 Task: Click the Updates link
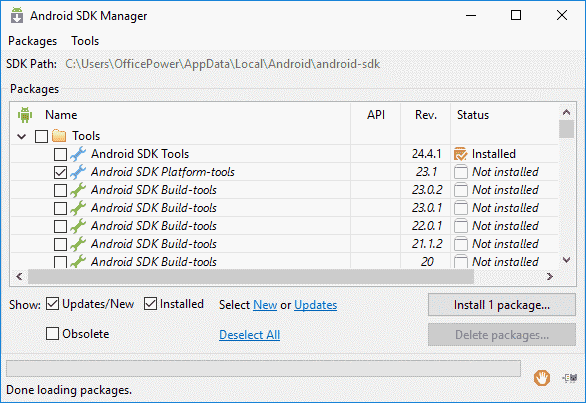pyautogui.click(x=315, y=305)
